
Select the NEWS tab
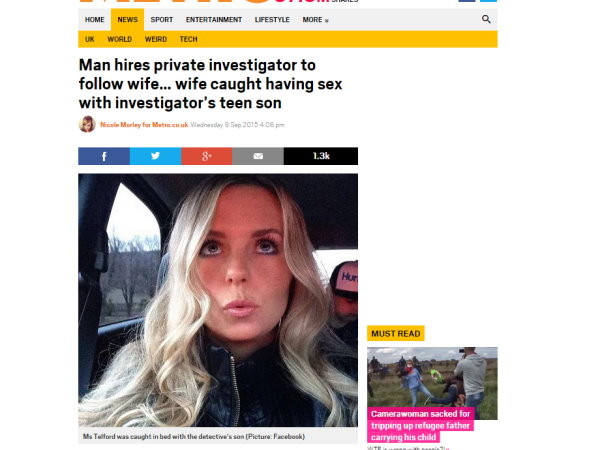127,20
